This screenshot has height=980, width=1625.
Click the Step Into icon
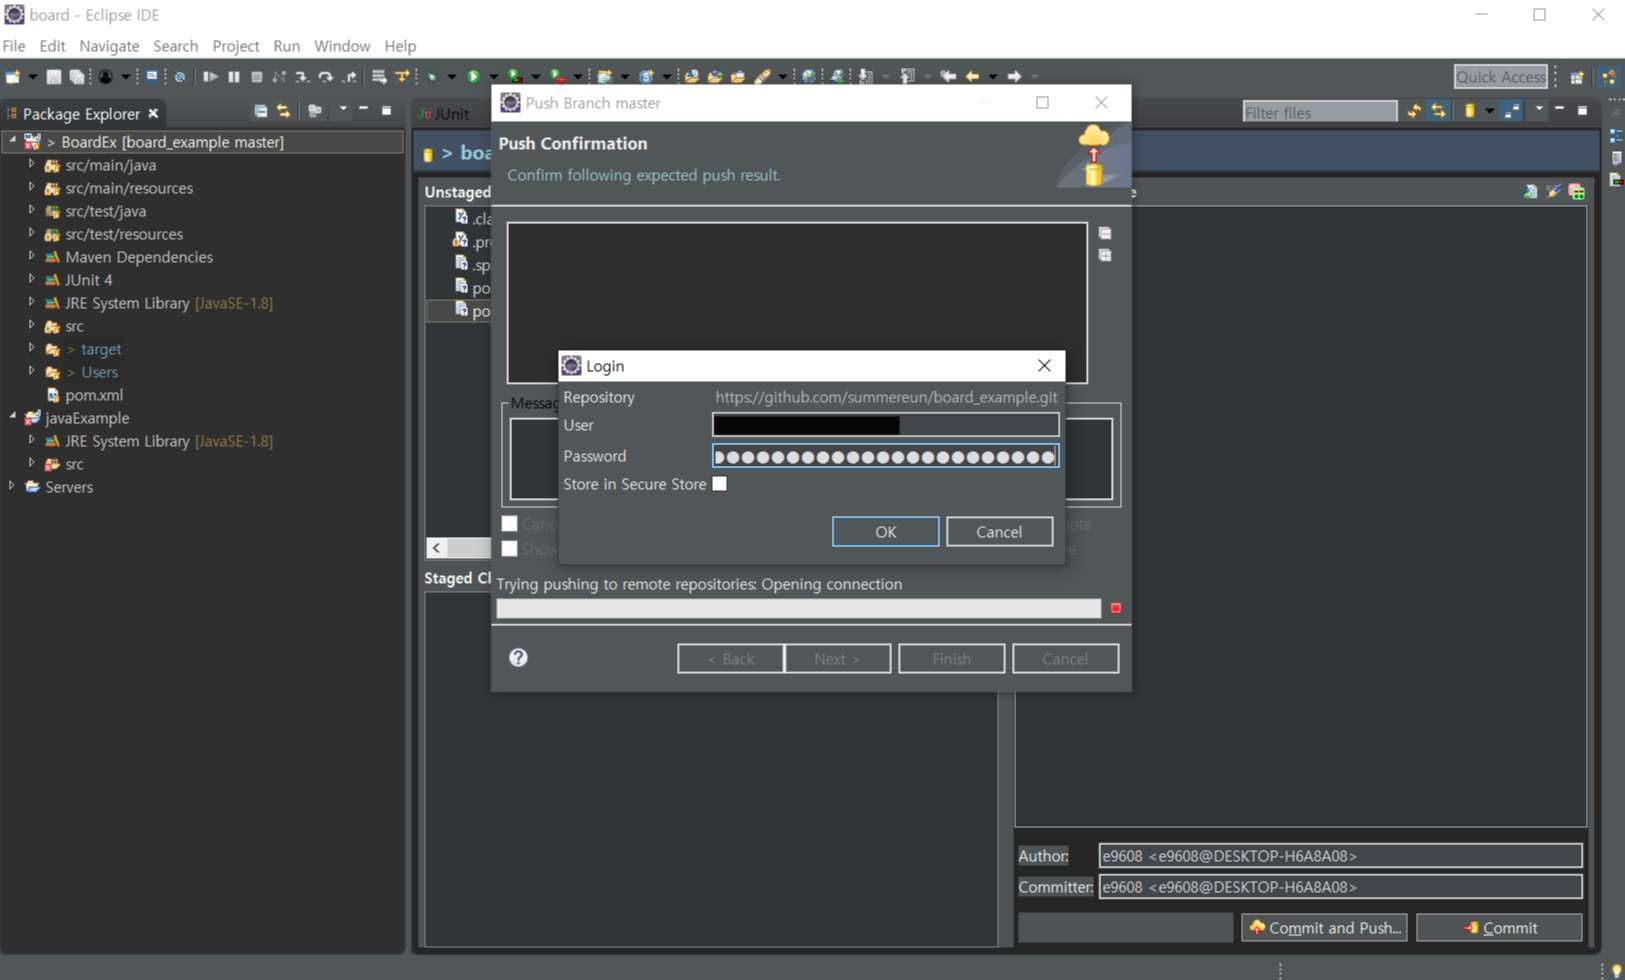pyautogui.click(x=301, y=76)
